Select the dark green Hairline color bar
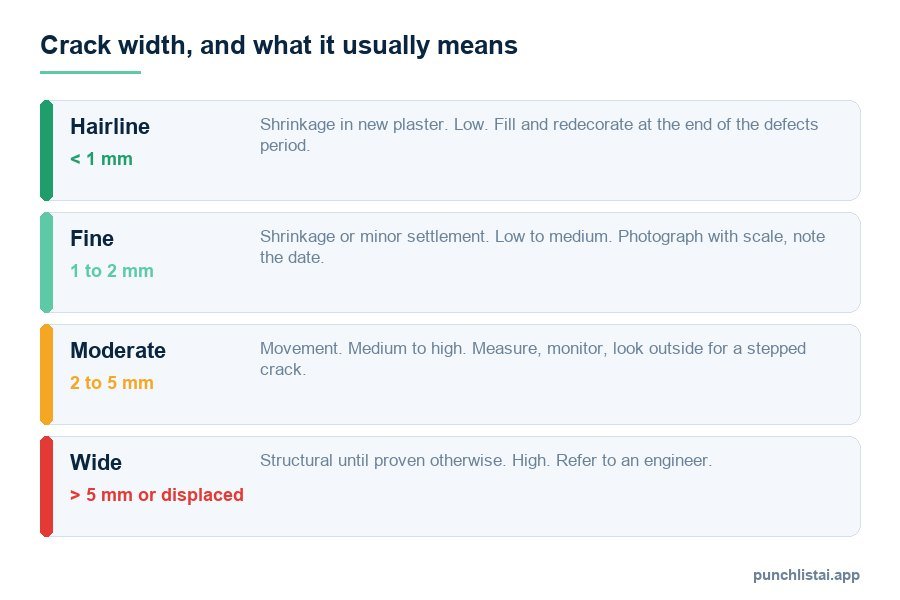This screenshot has width=900, height=600. coord(46,150)
